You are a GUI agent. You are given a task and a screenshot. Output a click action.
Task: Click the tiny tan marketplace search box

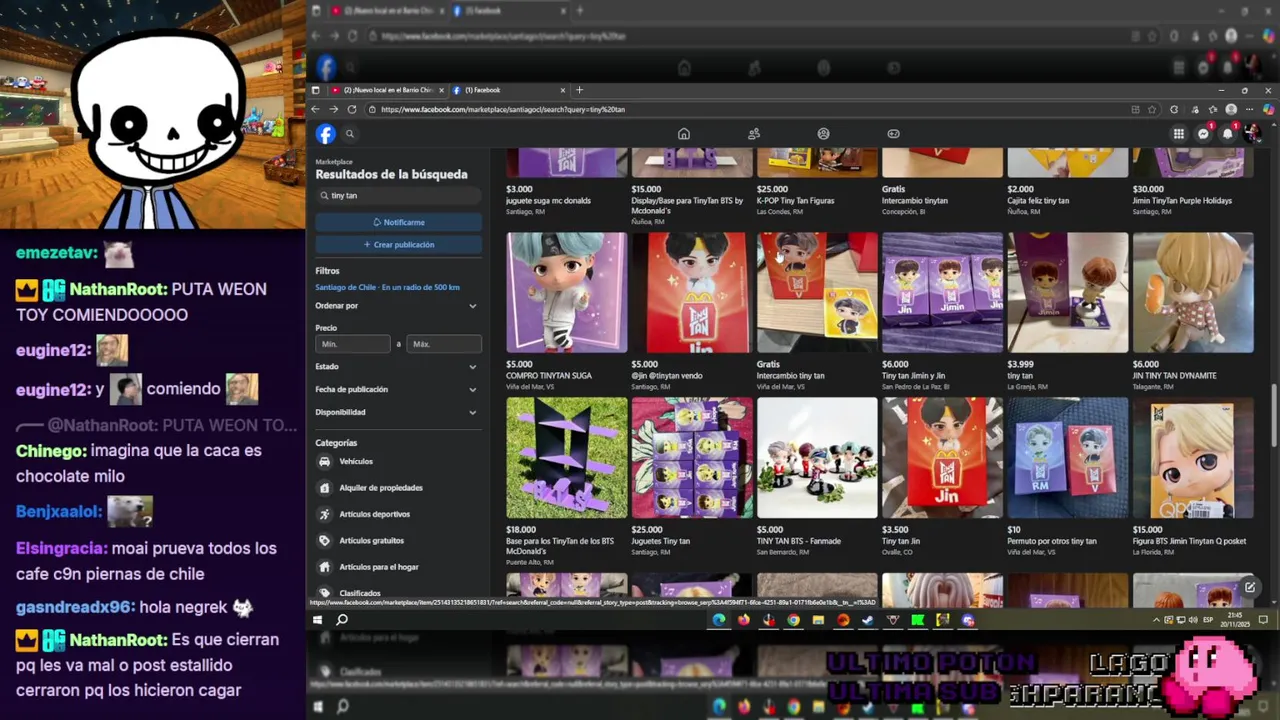[399, 196]
